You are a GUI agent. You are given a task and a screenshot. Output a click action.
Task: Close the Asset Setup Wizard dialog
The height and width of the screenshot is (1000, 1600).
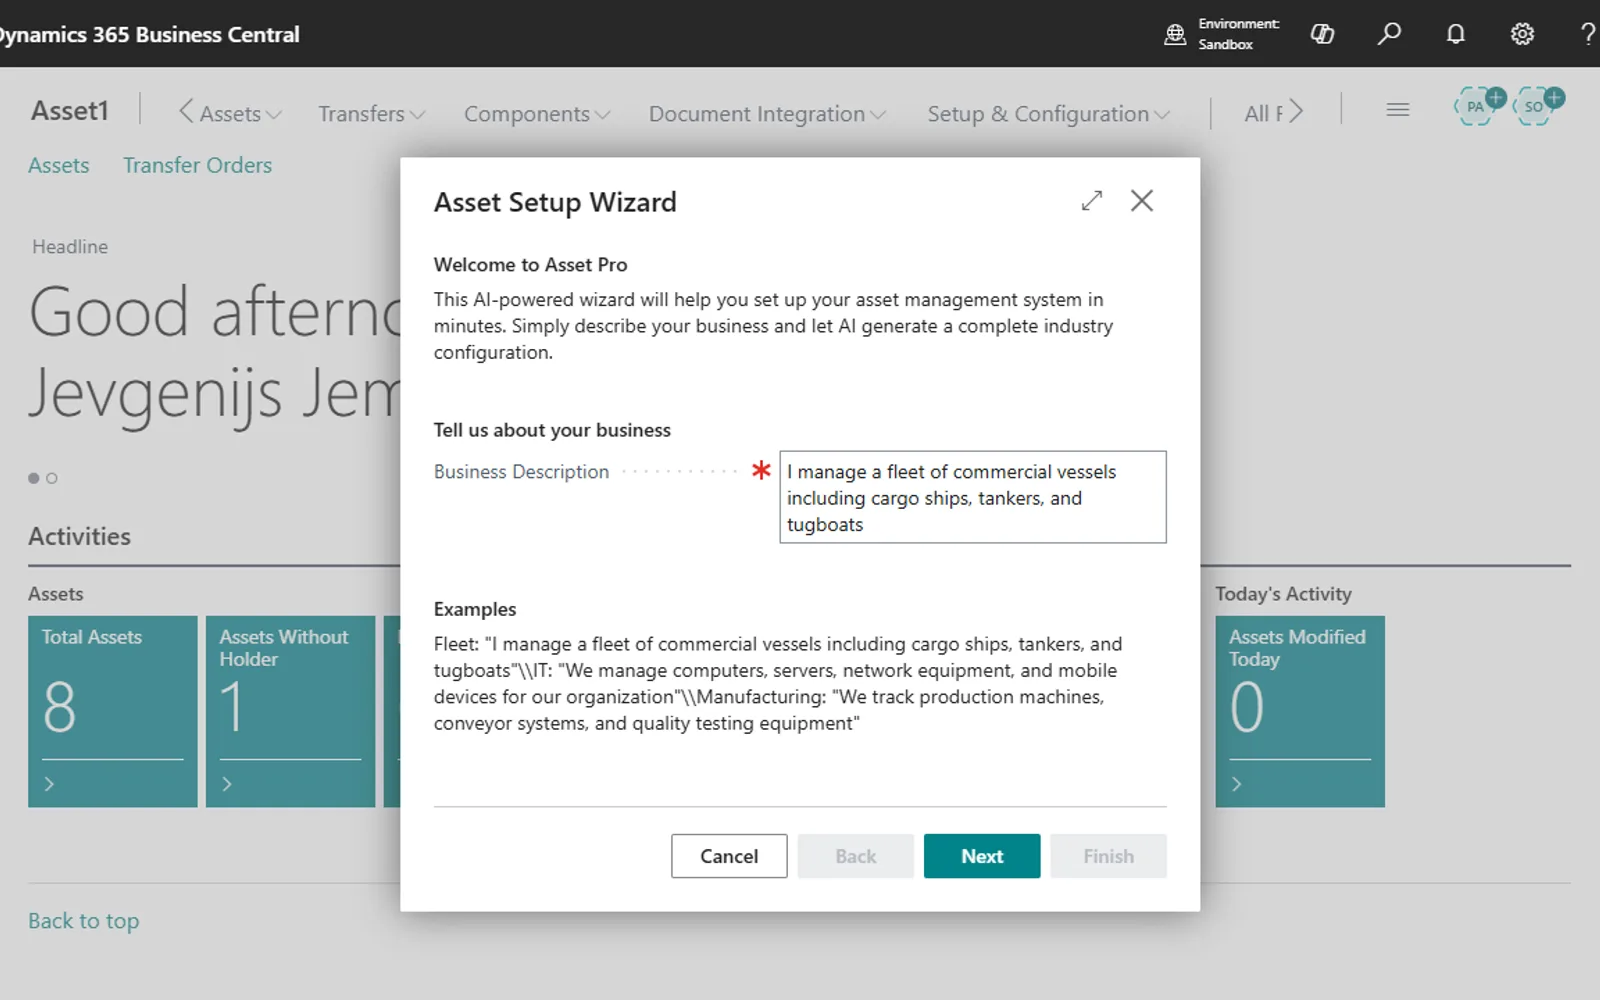pos(1142,201)
